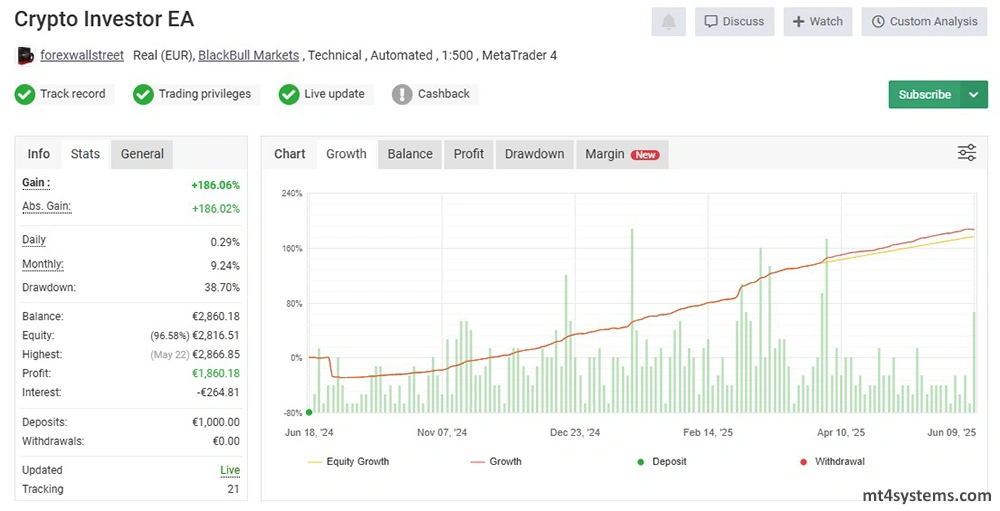Select the Chart tab
1000x511 pixels.
pos(290,154)
